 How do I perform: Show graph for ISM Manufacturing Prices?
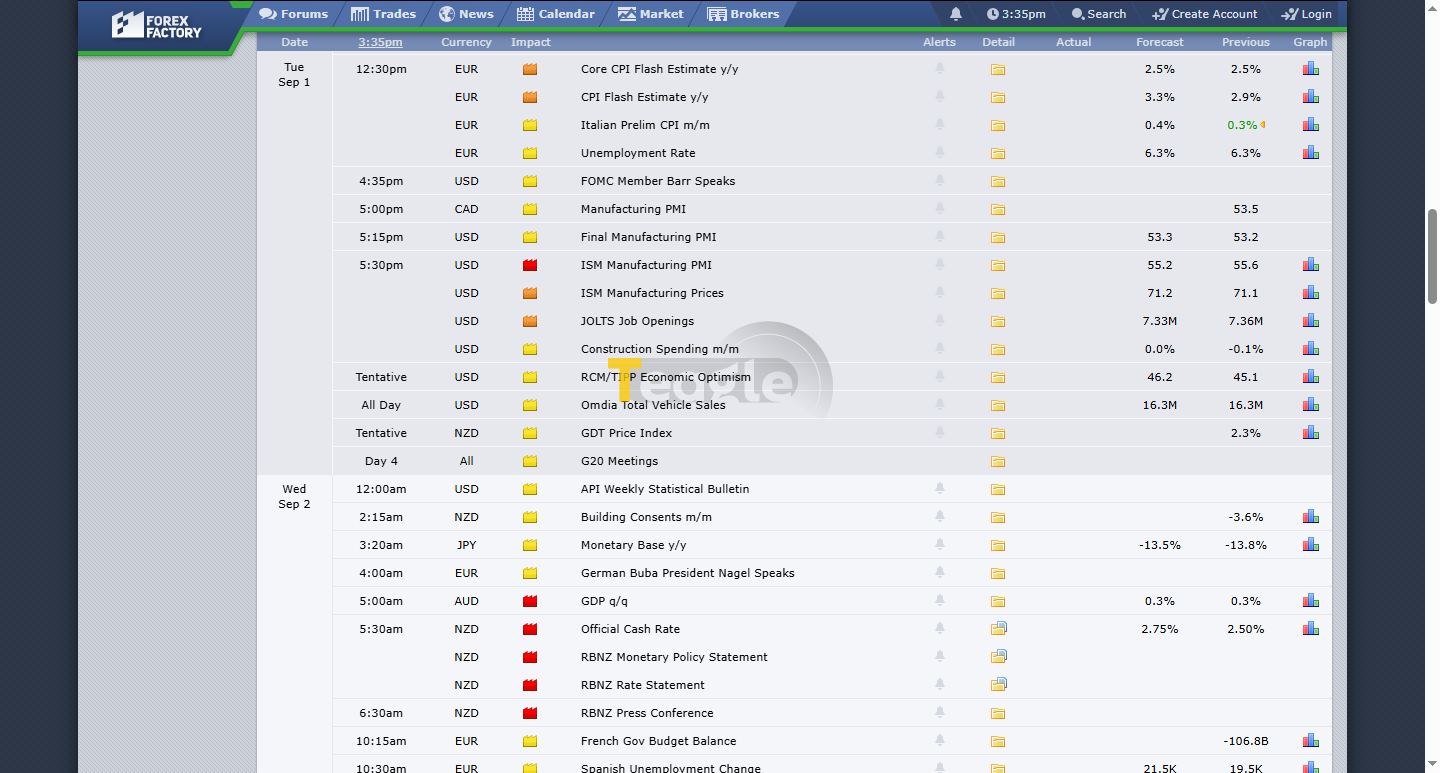point(1310,293)
